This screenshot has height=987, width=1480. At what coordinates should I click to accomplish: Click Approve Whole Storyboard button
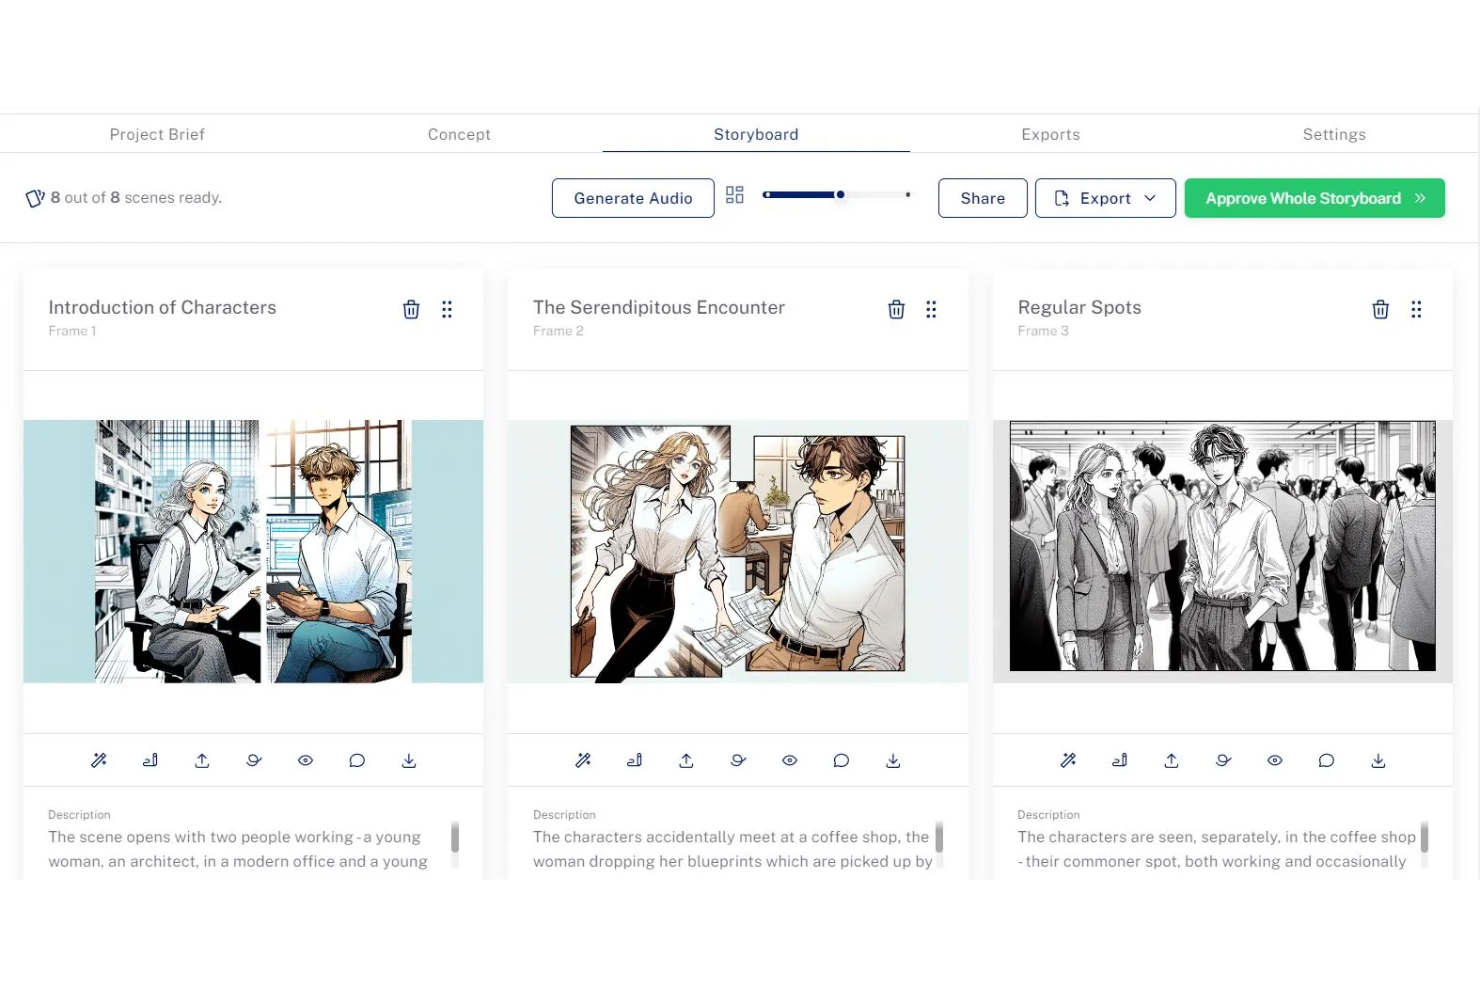coord(1314,198)
